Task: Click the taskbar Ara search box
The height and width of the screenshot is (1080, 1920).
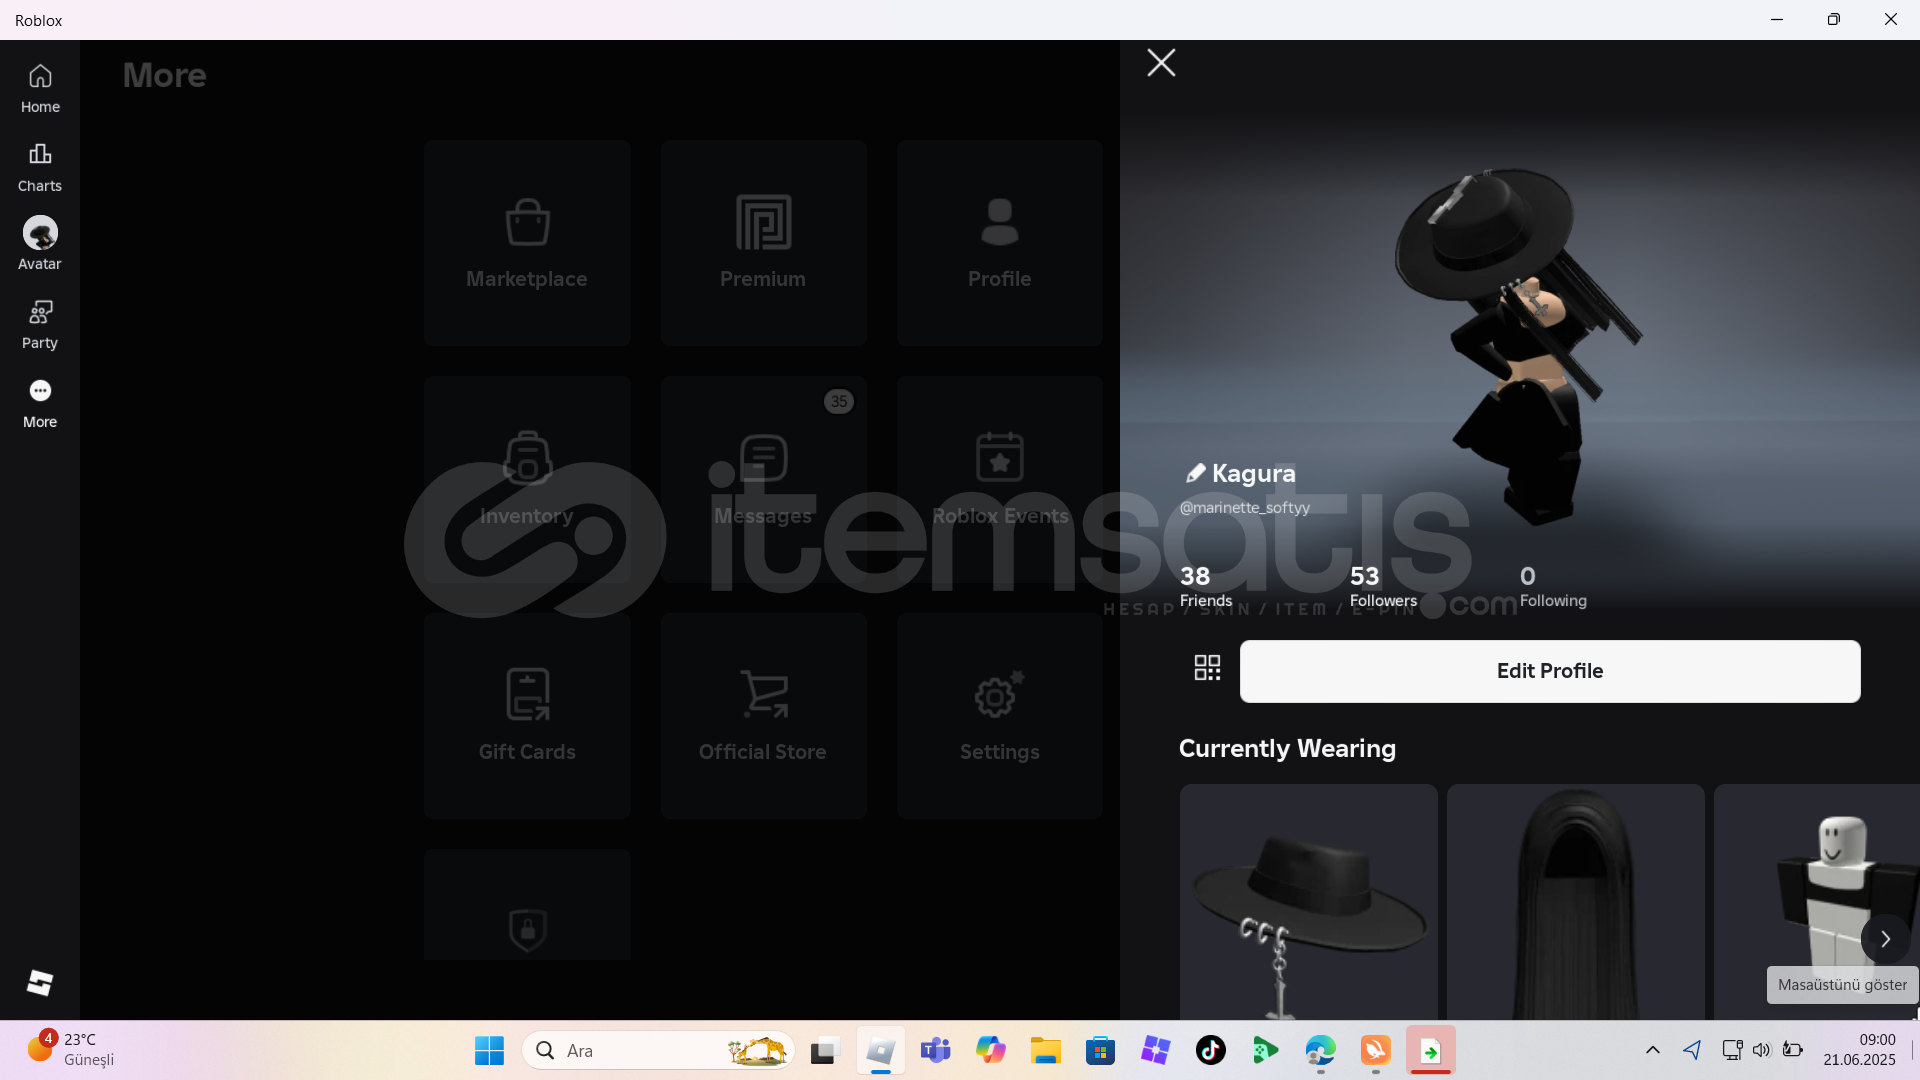Action: (658, 1051)
